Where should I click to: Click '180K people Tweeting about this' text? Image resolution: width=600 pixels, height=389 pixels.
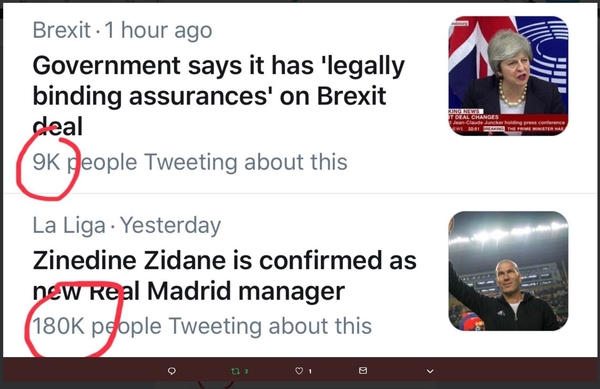(x=202, y=326)
